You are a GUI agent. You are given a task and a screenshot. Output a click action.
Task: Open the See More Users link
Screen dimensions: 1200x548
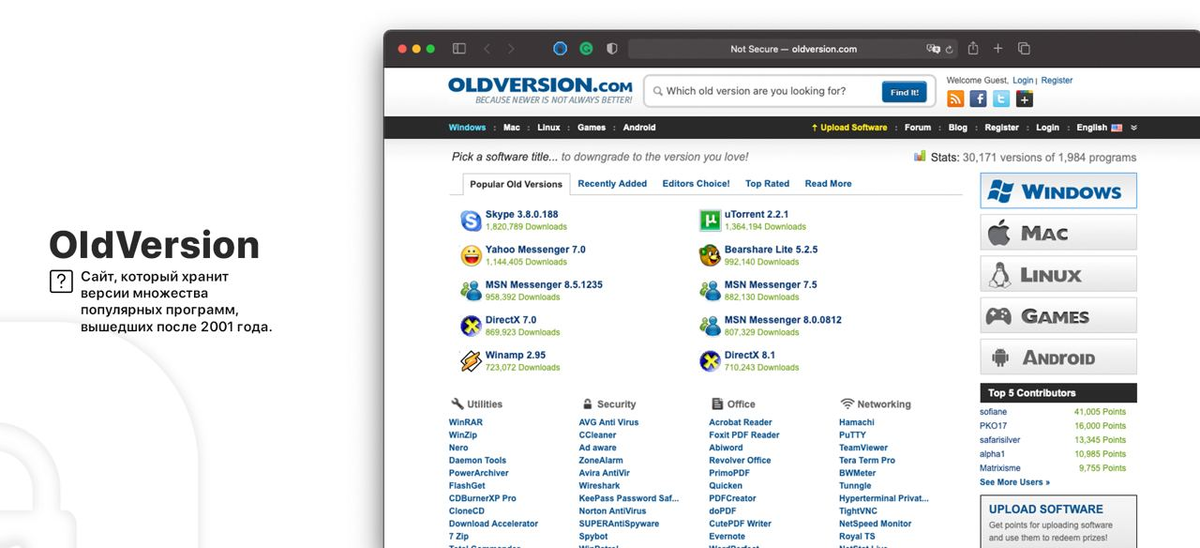pyautogui.click(x=1014, y=482)
